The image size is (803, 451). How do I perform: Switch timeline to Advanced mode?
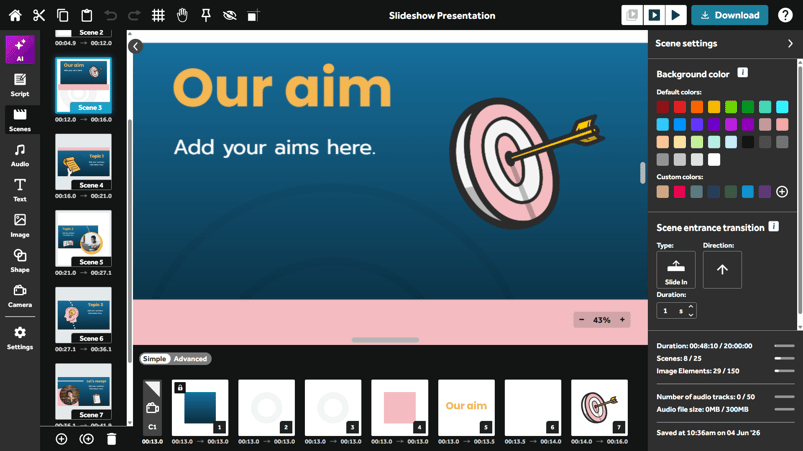pyautogui.click(x=190, y=359)
